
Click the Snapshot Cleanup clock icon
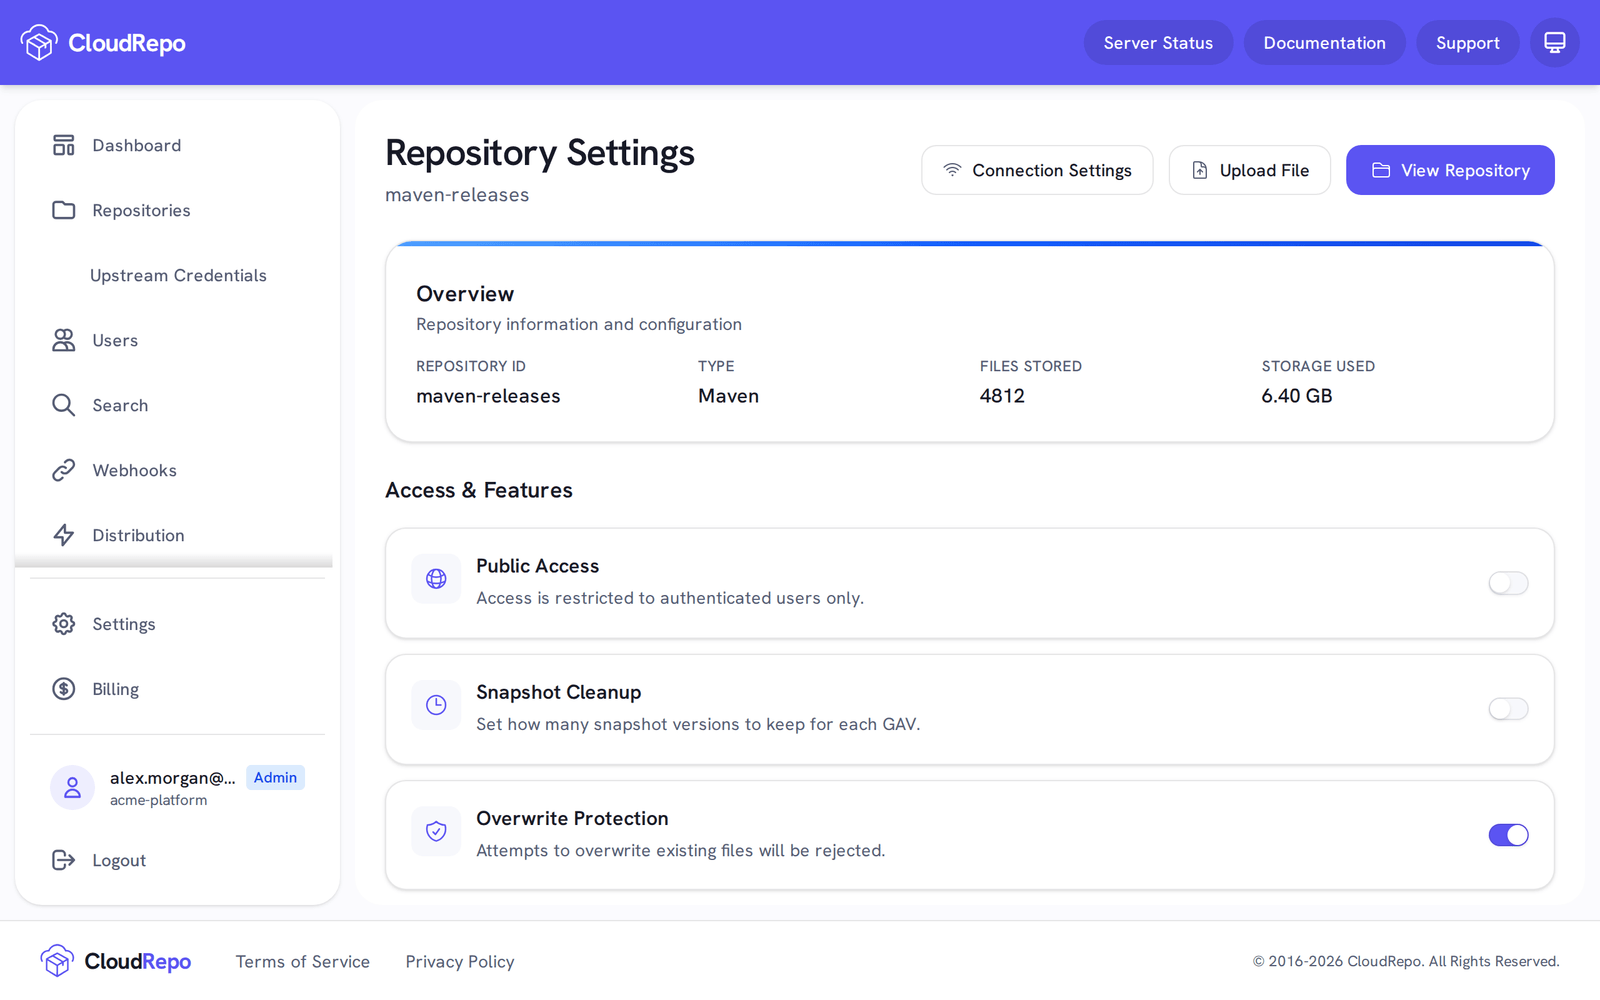click(x=436, y=705)
